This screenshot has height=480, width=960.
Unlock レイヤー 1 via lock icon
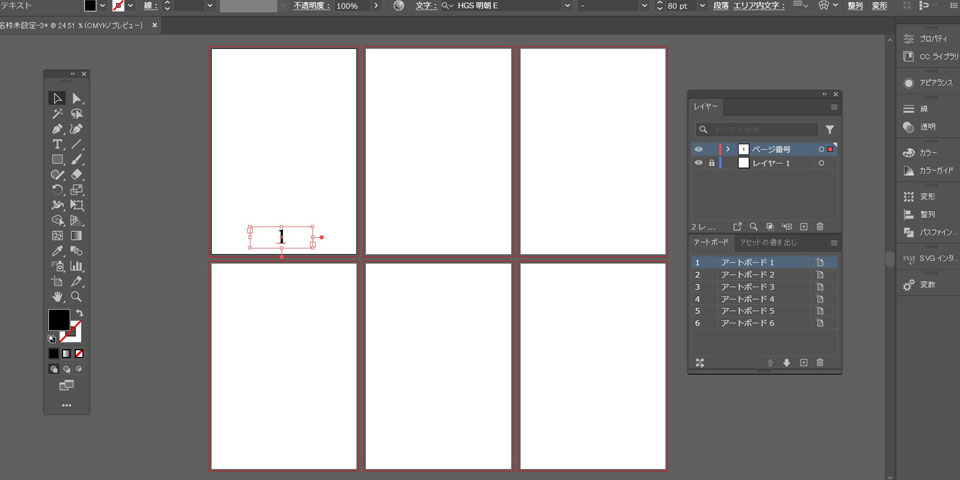tap(711, 163)
